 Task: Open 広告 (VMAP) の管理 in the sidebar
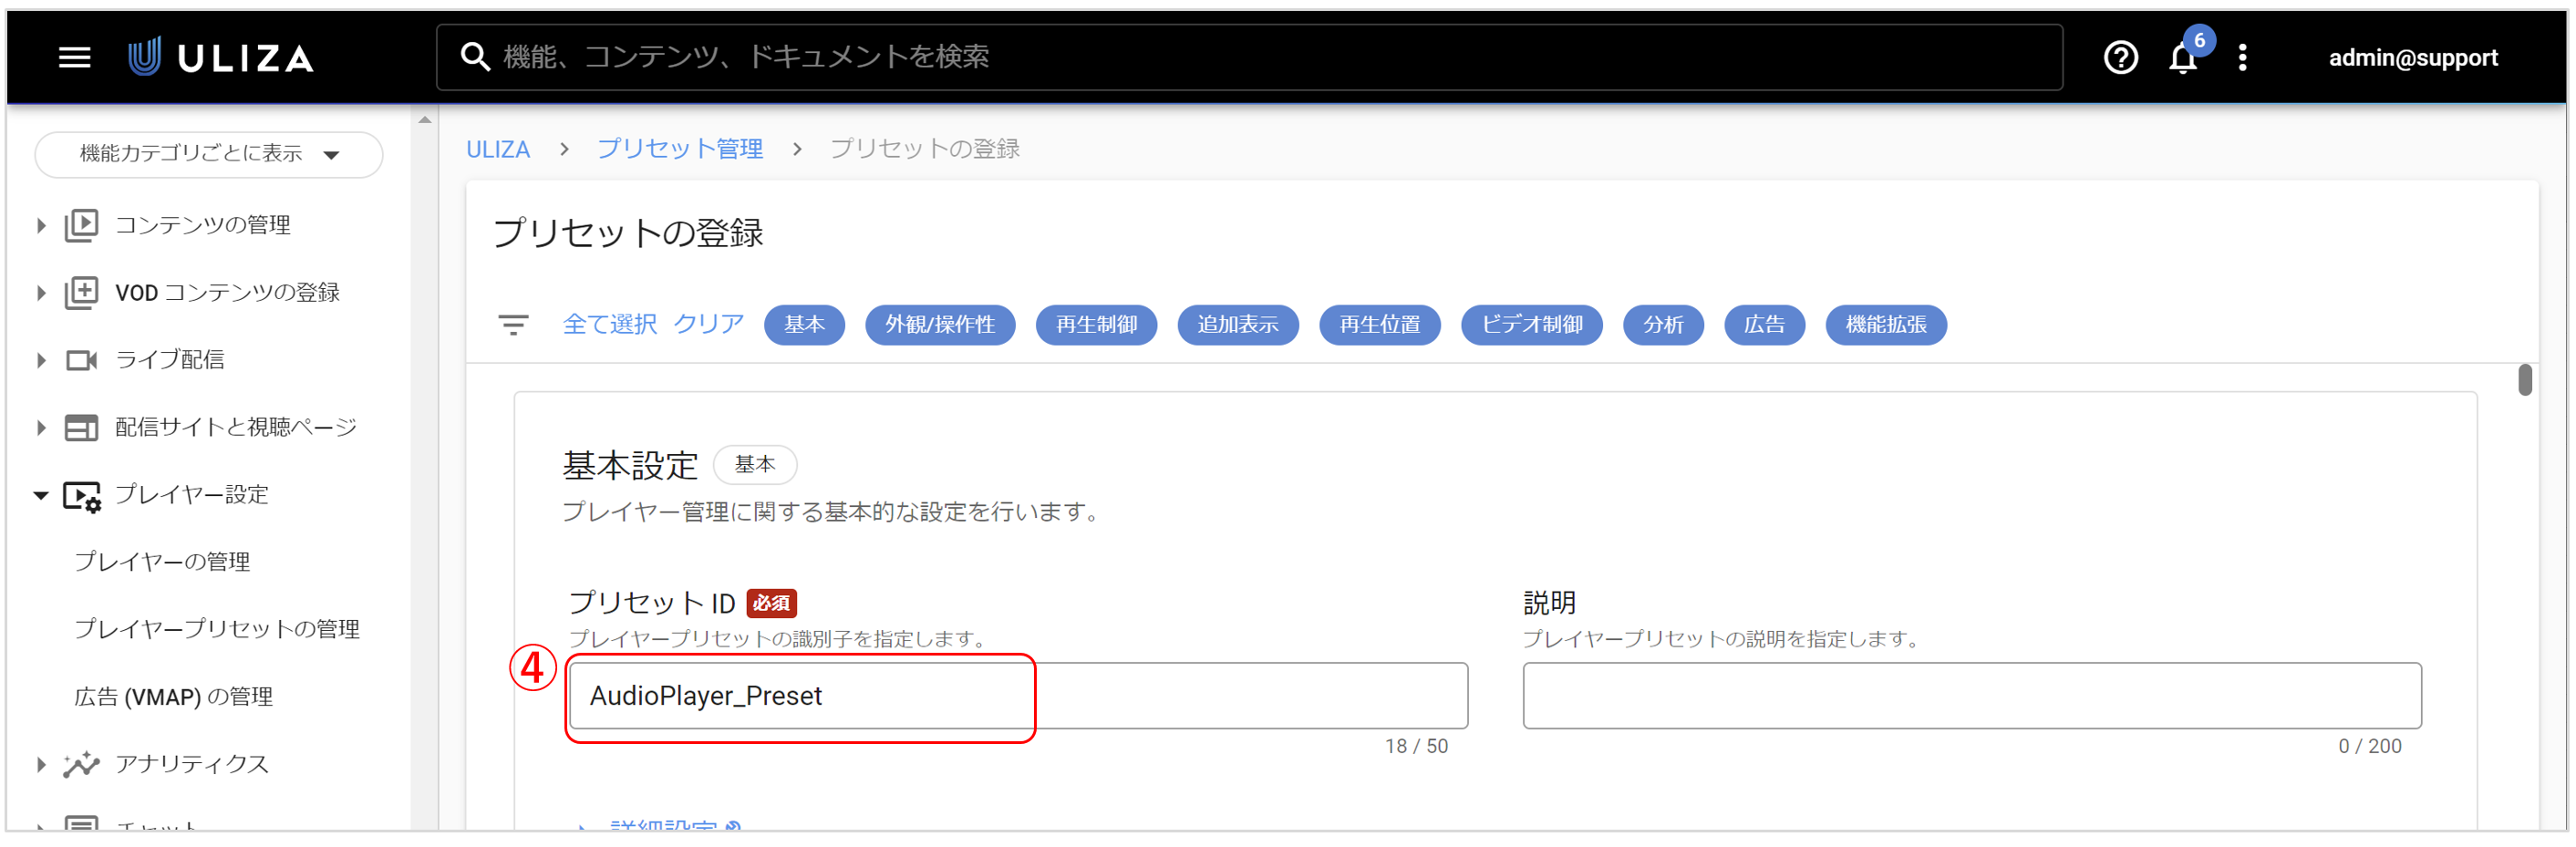click(174, 697)
